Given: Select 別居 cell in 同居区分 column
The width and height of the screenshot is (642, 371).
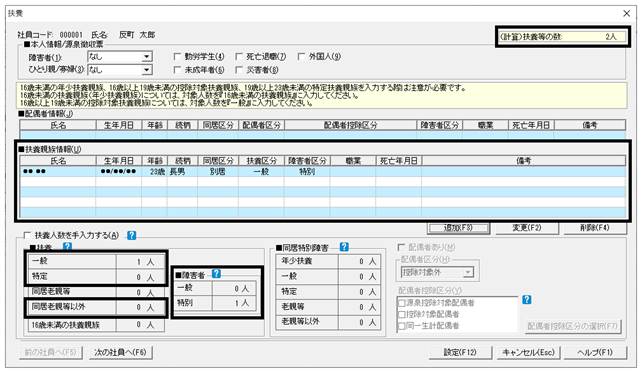Looking at the screenshot, I should (x=218, y=172).
